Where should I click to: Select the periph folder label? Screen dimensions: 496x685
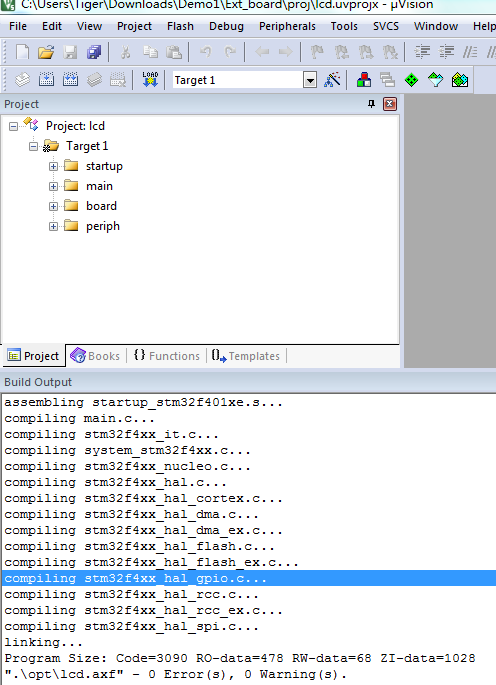tap(103, 226)
